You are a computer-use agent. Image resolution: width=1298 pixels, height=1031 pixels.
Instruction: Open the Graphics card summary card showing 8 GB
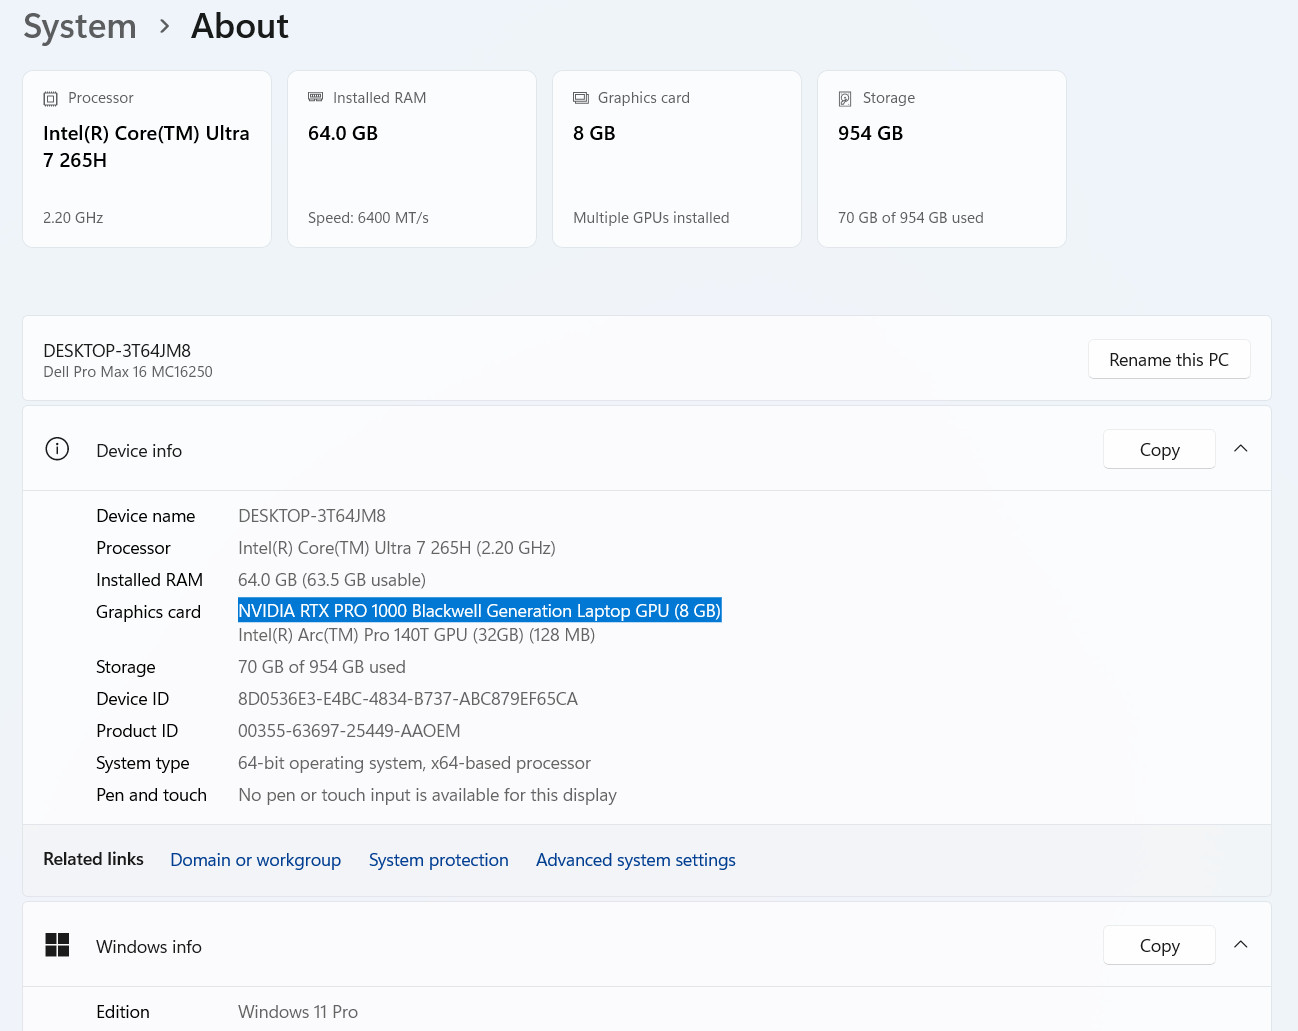(677, 159)
